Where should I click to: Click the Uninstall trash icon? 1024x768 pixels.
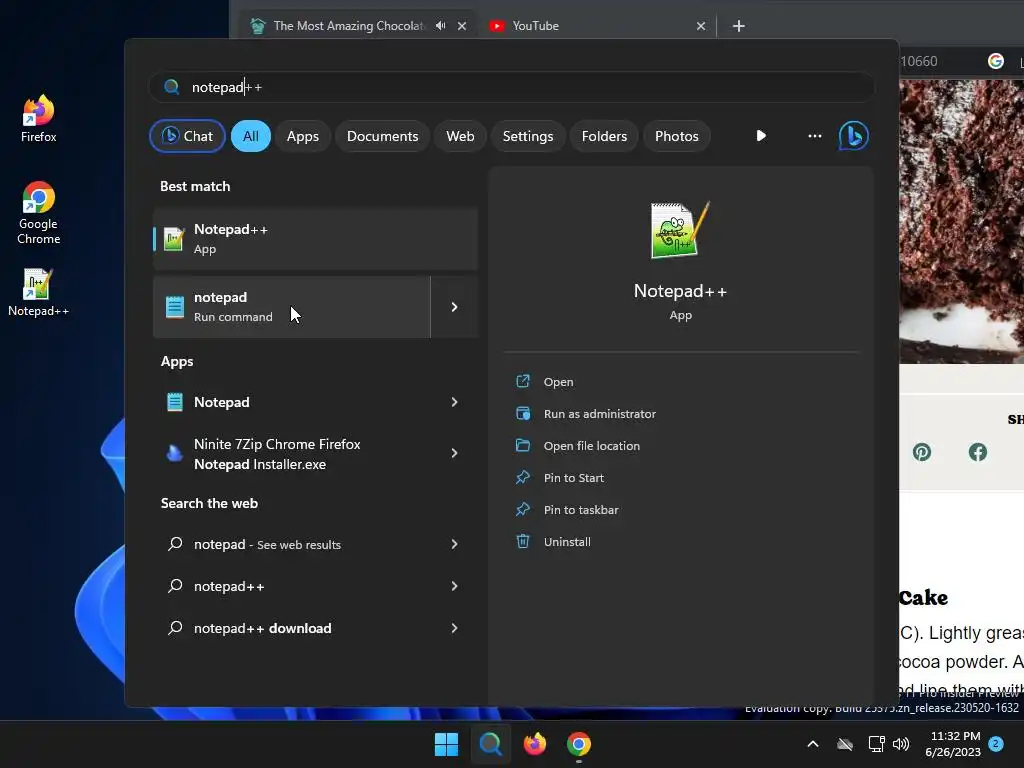click(x=523, y=541)
